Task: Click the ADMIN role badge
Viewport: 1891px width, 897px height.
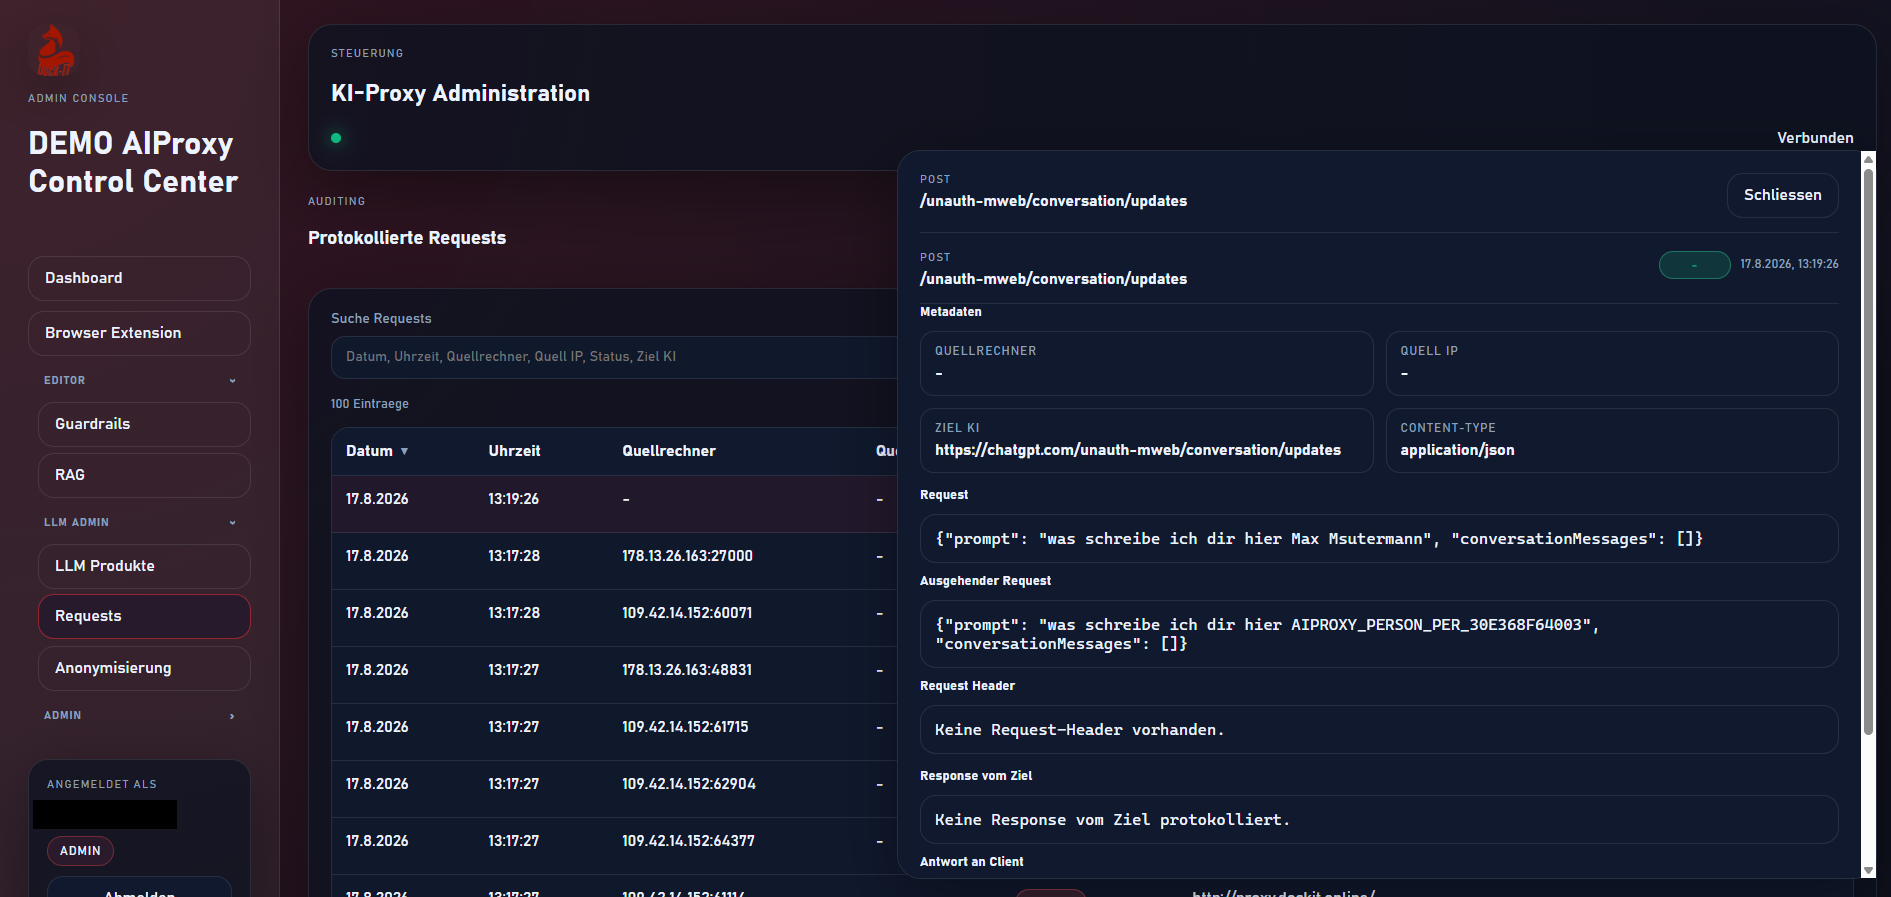Action: [80, 851]
